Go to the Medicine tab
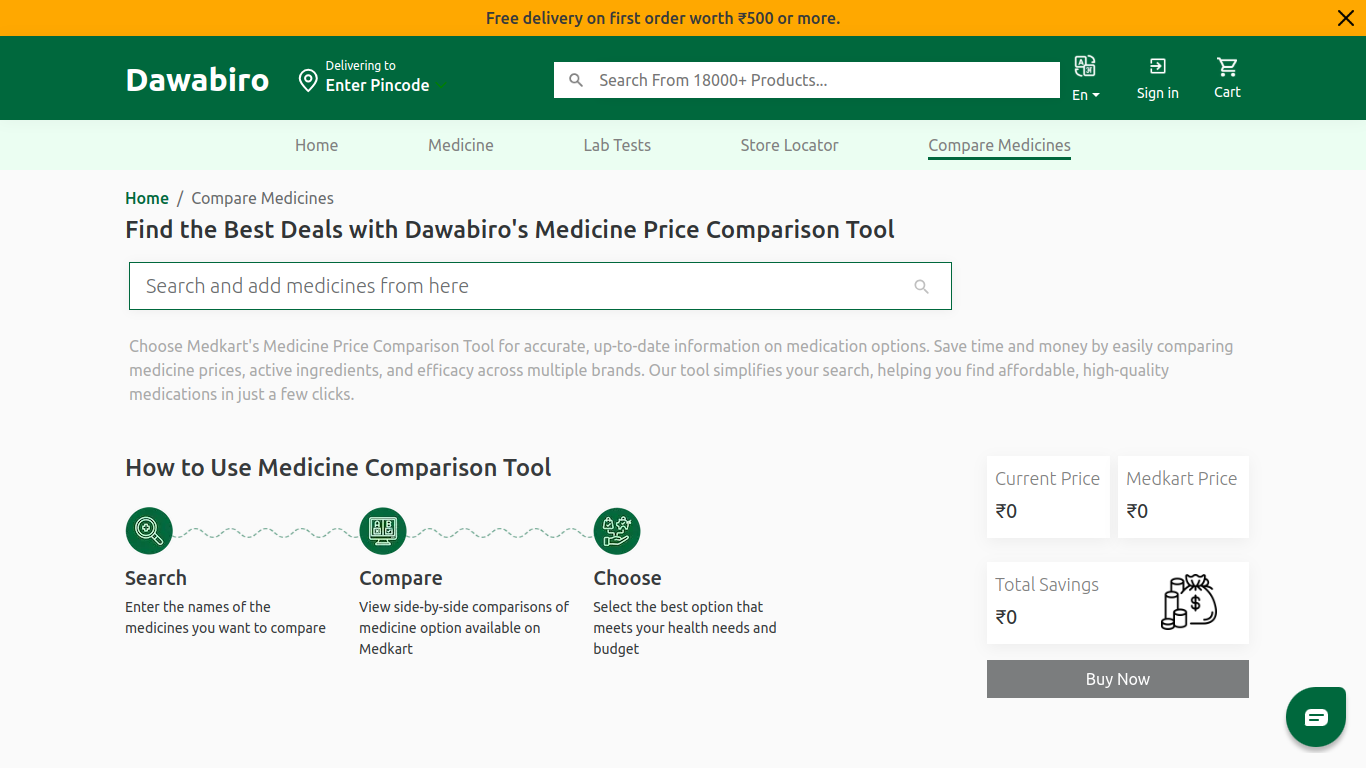Screen dimensions: 1366x768 click(460, 145)
